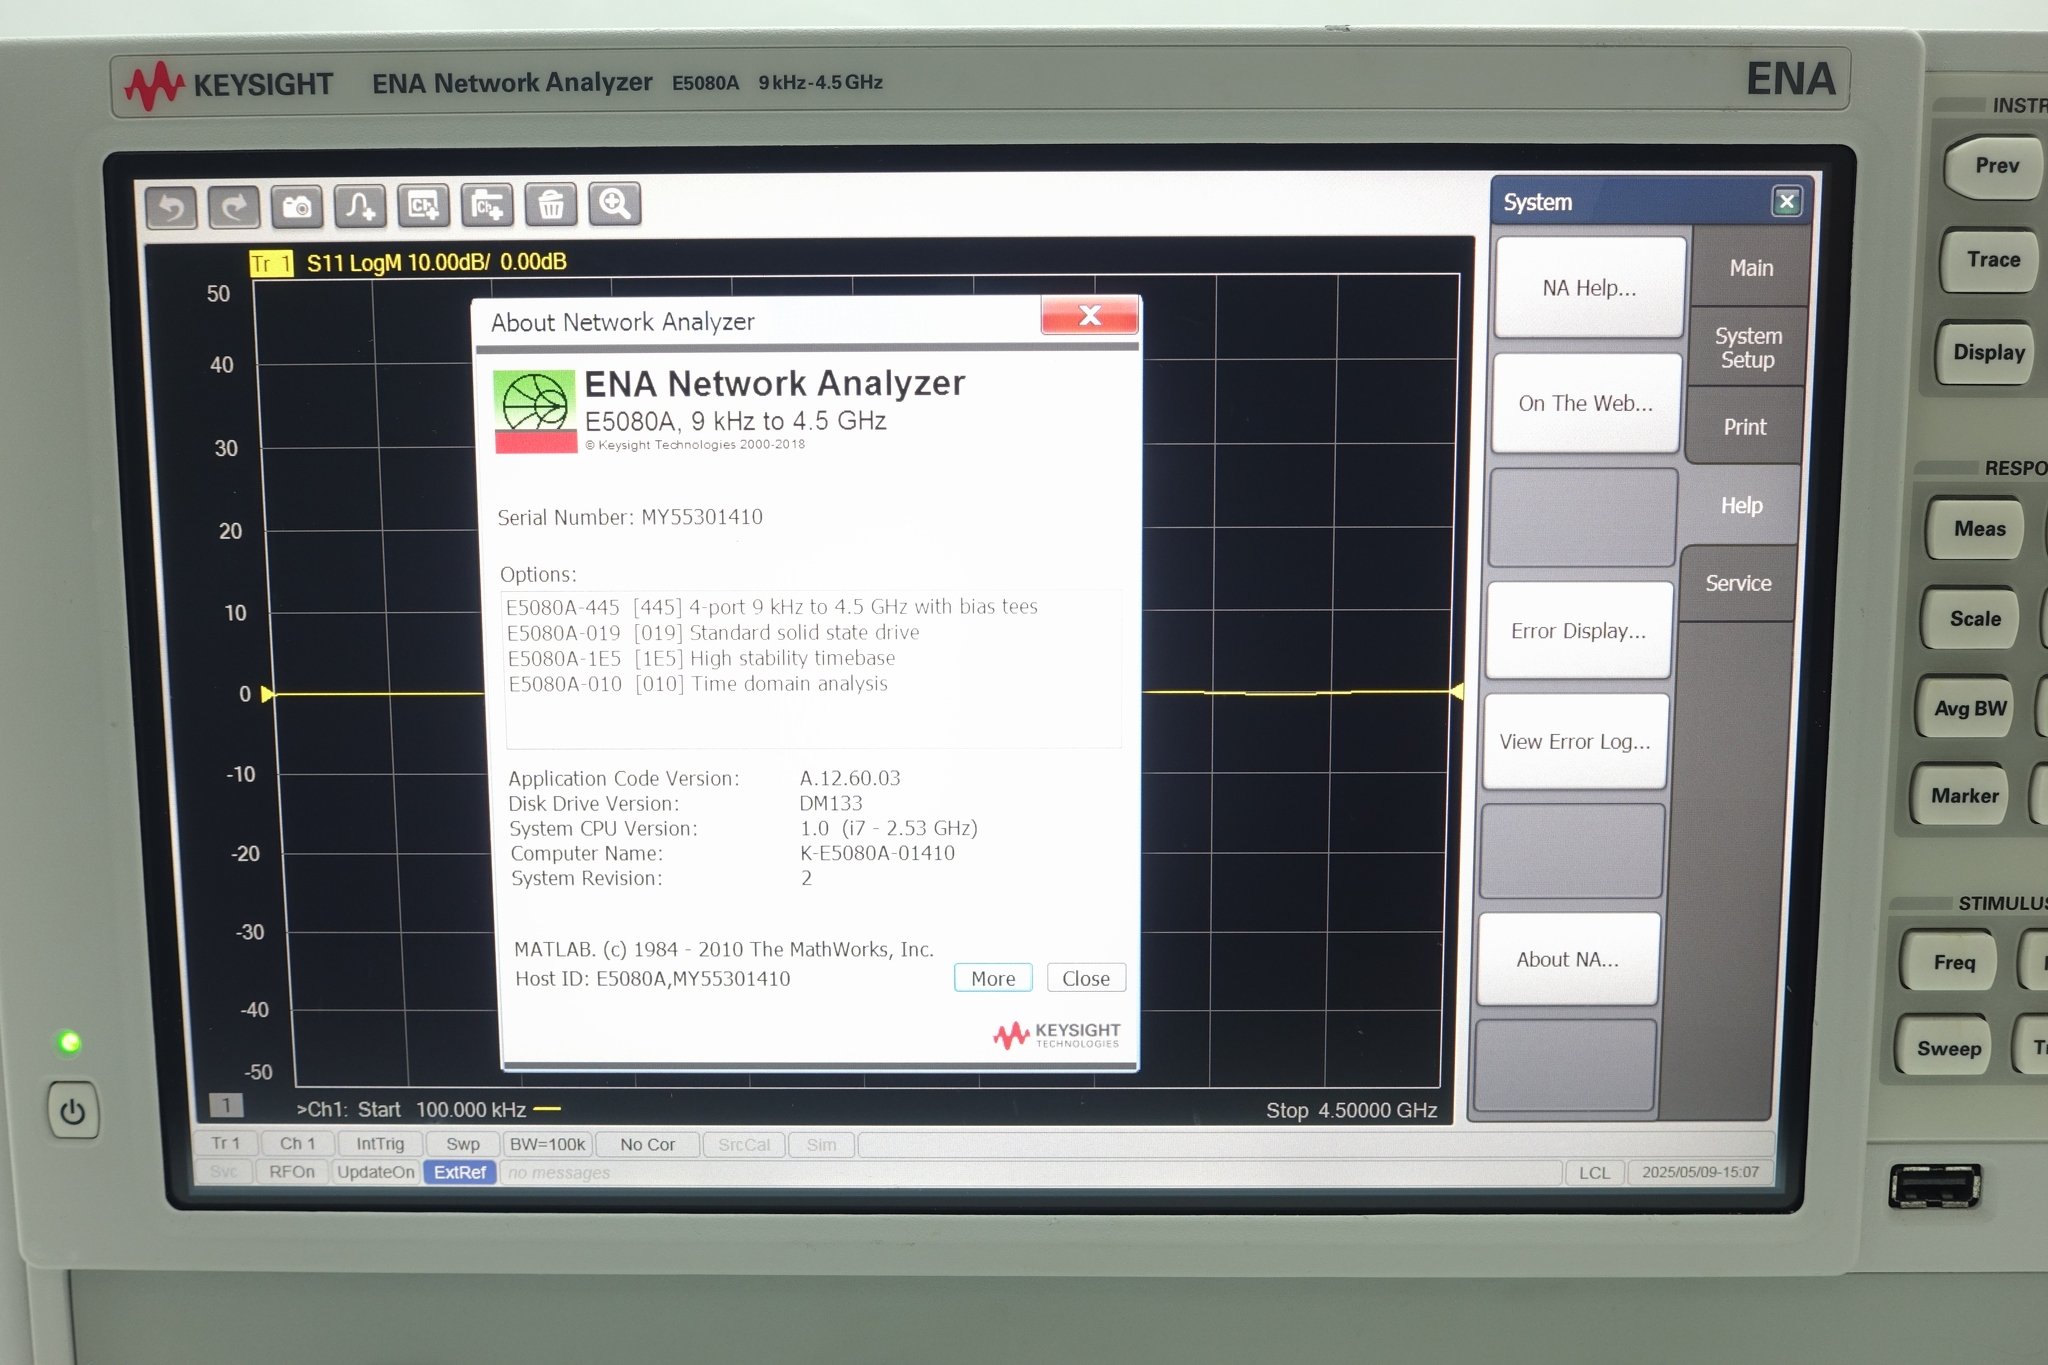The height and width of the screenshot is (1365, 2048).
Task: Click the About NA softkey
Action: (x=1567, y=959)
